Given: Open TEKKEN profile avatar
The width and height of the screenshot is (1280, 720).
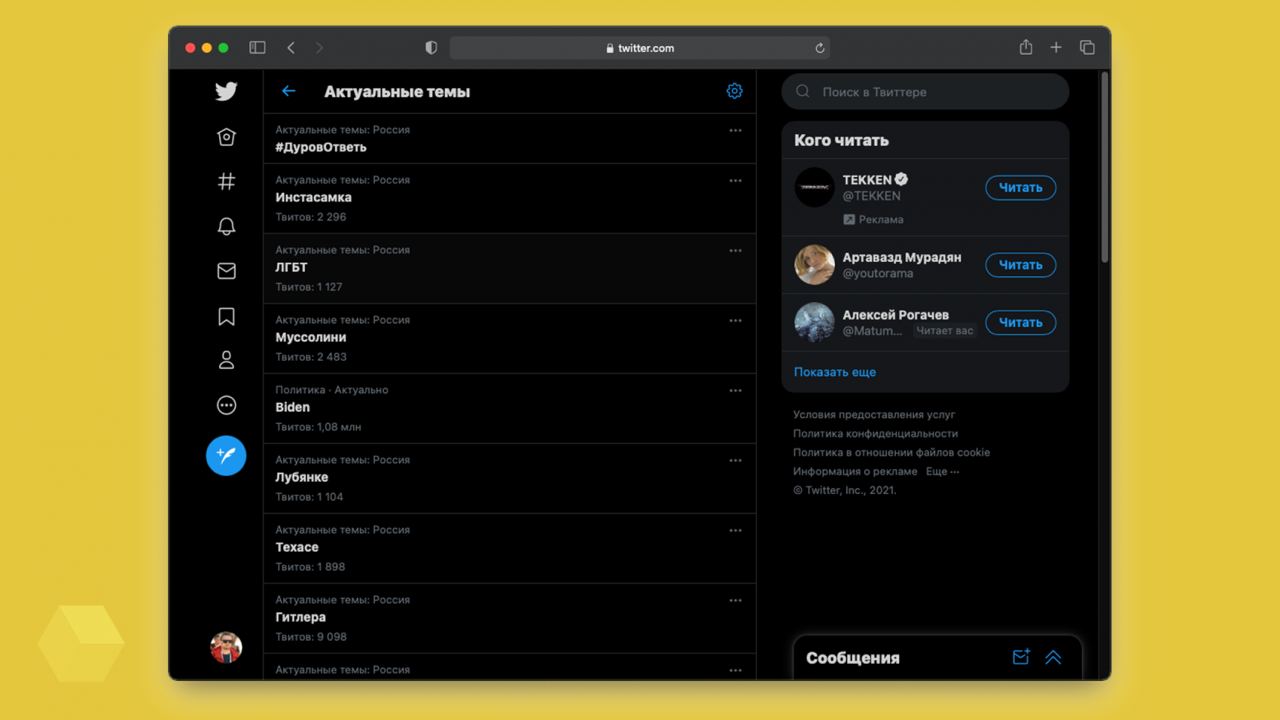Looking at the screenshot, I should (x=814, y=187).
